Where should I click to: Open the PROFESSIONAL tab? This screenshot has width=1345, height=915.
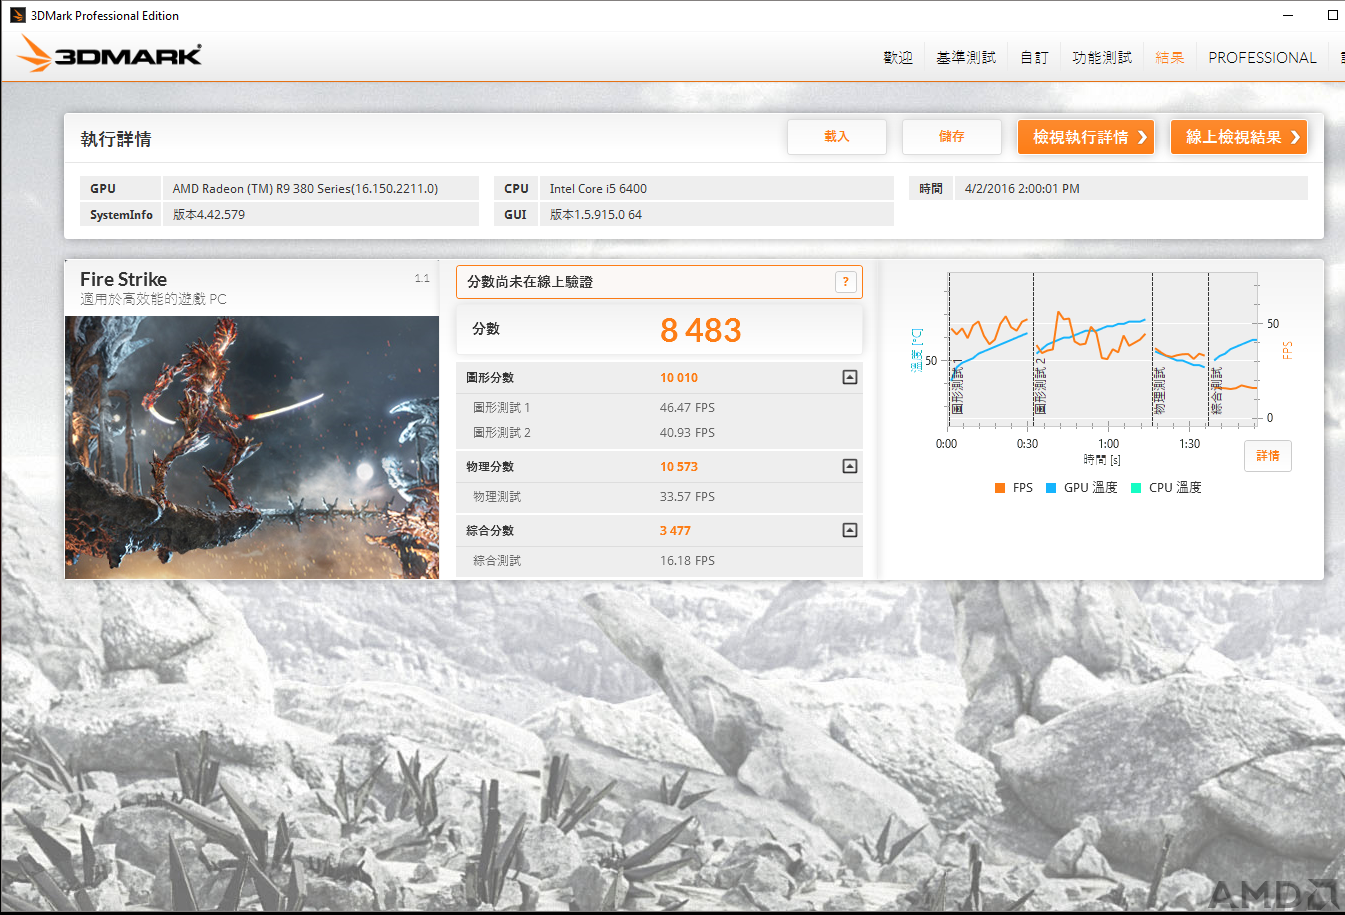(x=1262, y=57)
